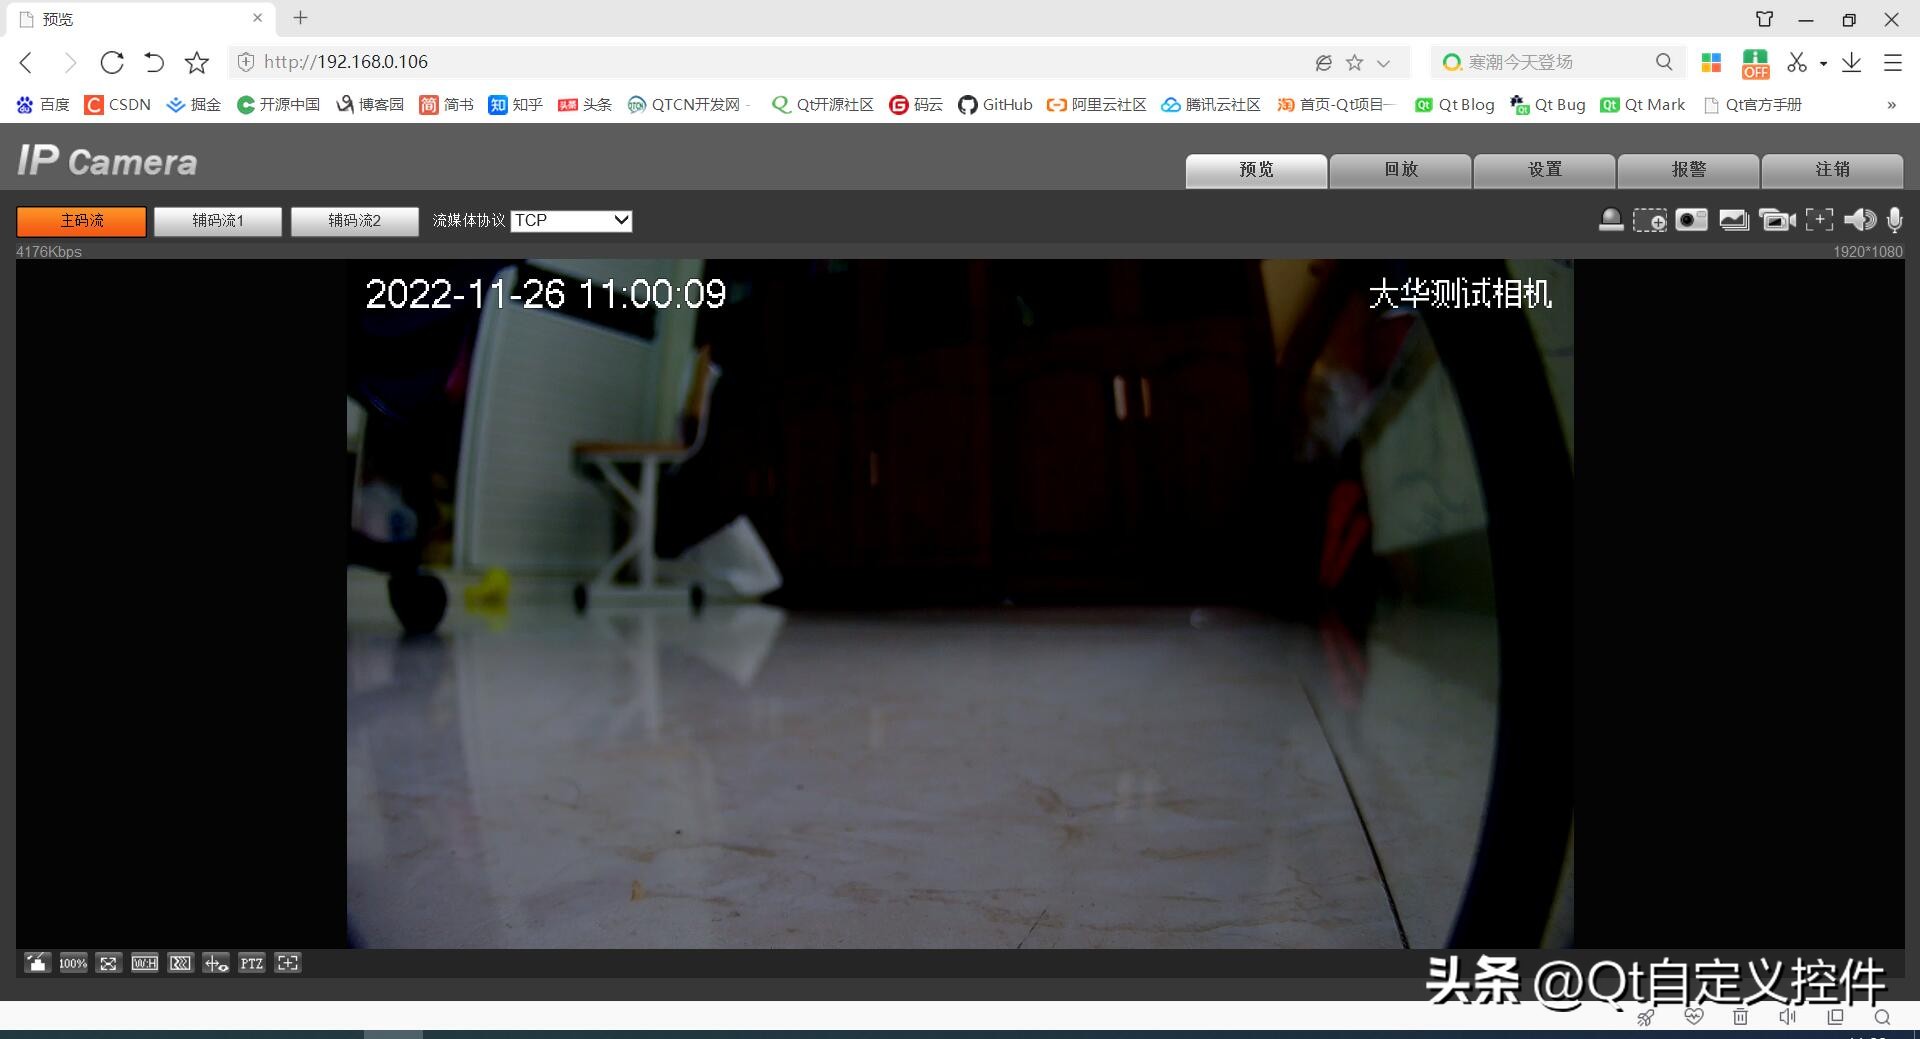This screenshot has height=1039, width=1920.
Task: Open the TCP streaming protocol dropdown
Action: (570, 221)
